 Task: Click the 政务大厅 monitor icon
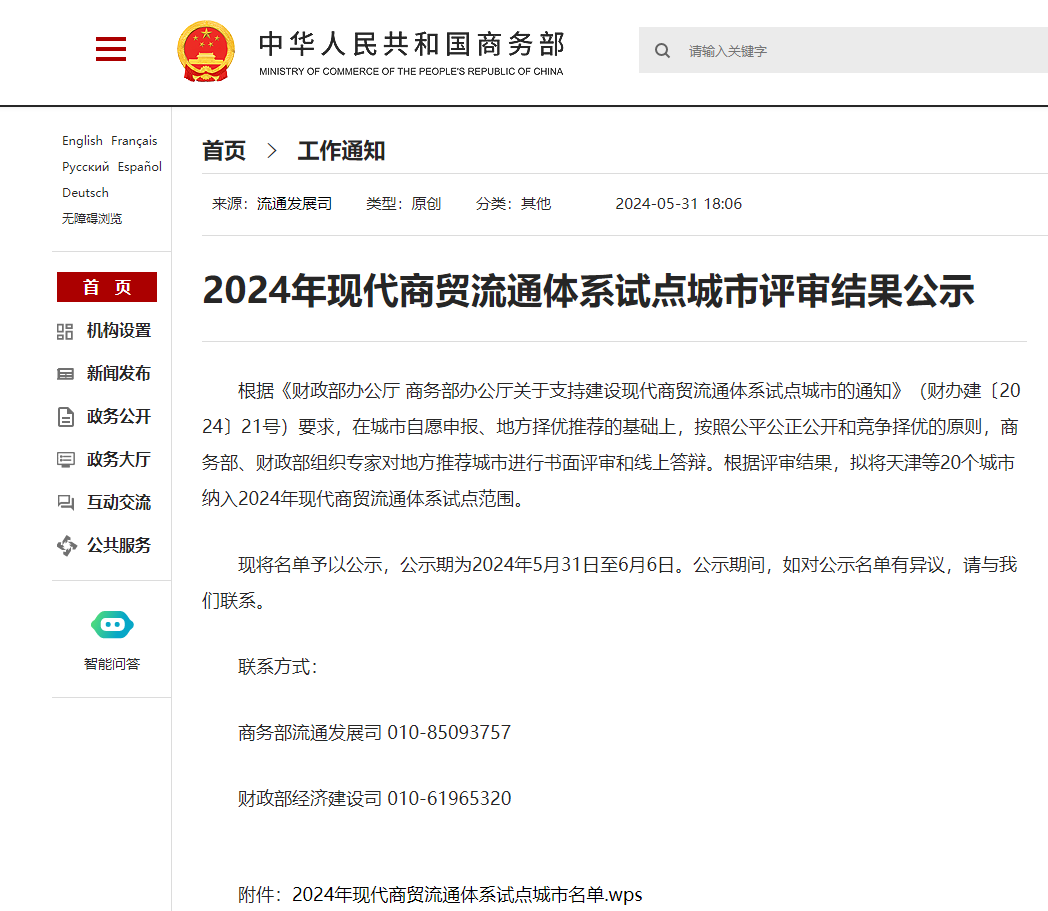pos(66,460)
